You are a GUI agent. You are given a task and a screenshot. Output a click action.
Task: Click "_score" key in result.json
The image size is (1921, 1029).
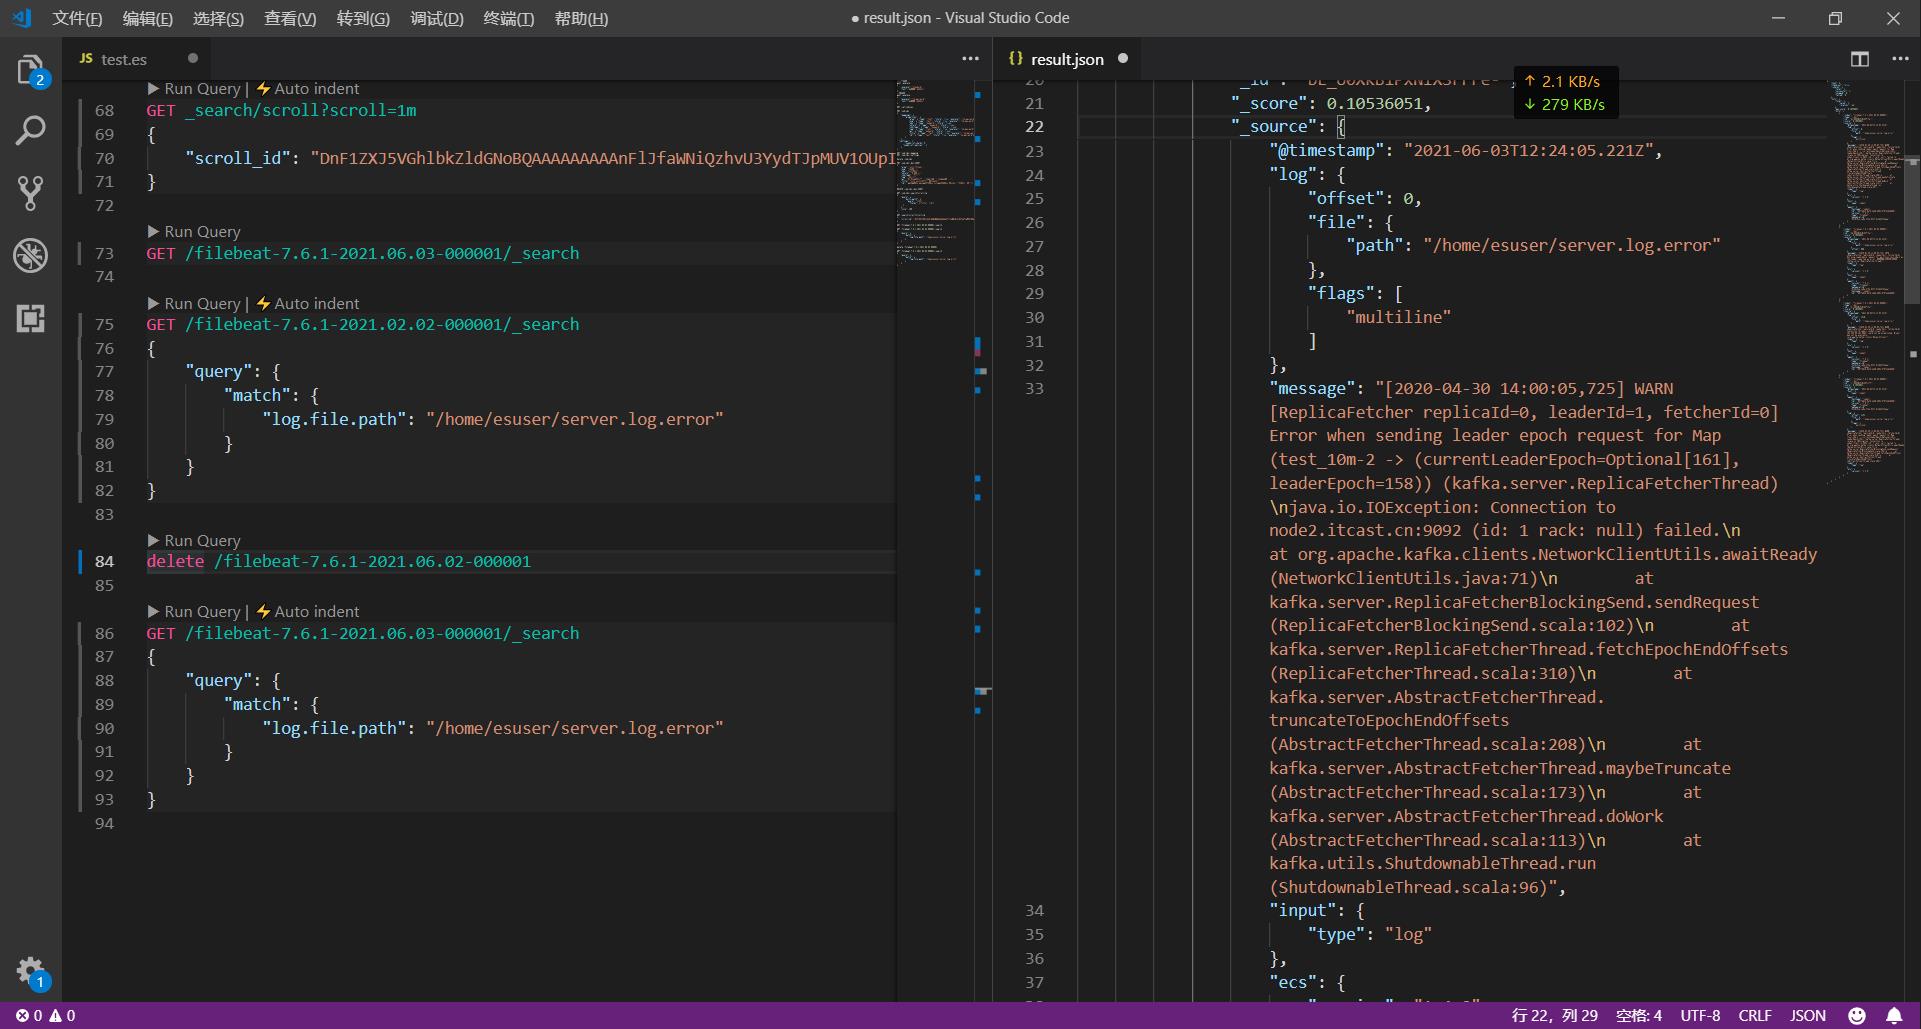[x=1269, y=103]
